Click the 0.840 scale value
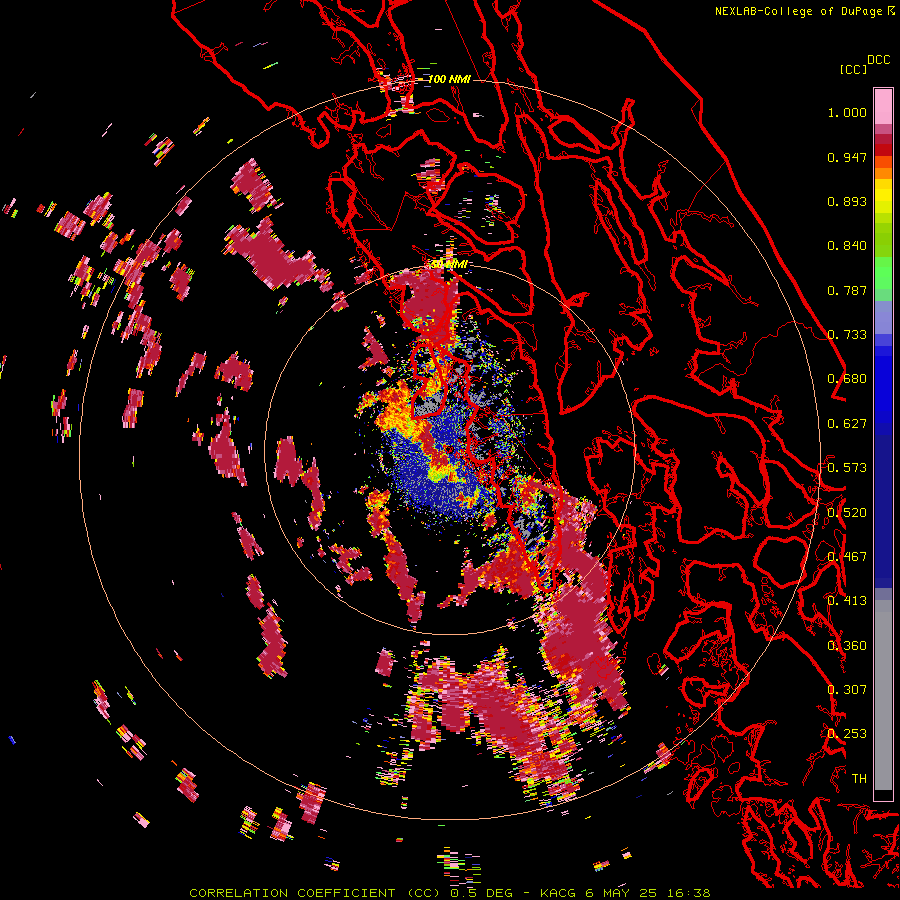The image size is (900, 900). [847, 246]
